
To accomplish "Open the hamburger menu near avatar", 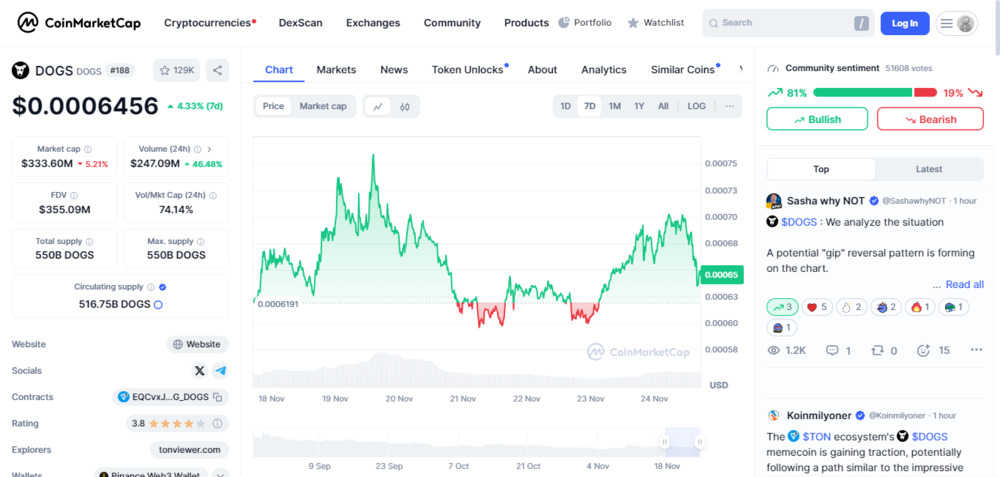I will click(946, 24).
